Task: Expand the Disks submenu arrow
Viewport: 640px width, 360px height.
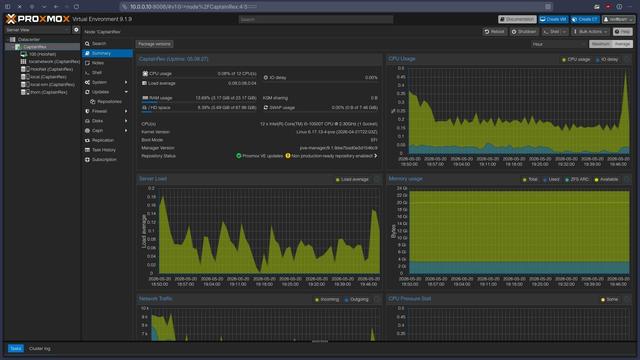Action: coord(126,121)
